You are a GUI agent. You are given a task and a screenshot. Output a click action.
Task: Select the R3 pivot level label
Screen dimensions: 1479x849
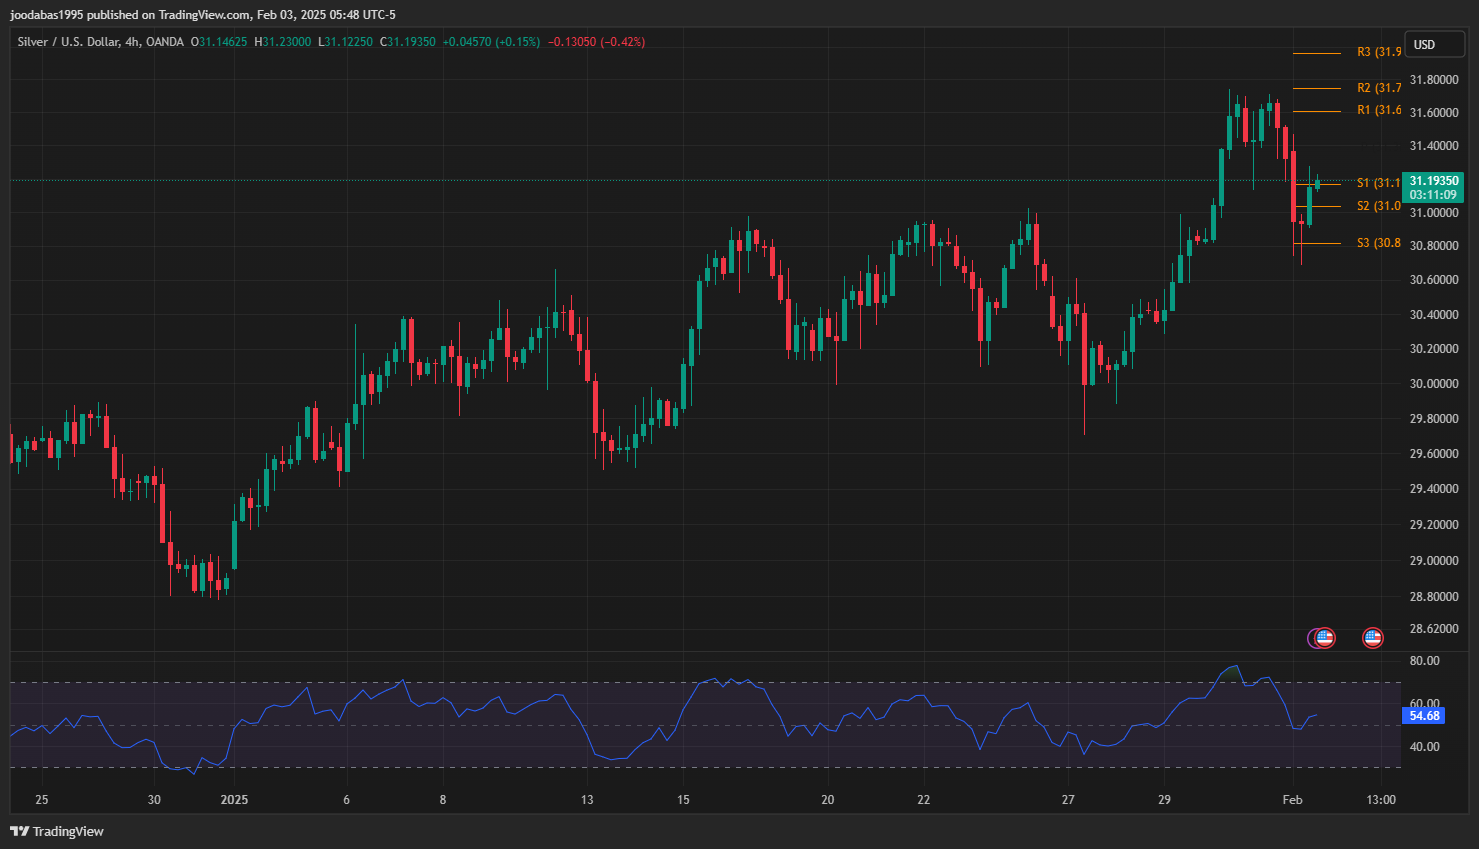click(x=1379, y=52)
